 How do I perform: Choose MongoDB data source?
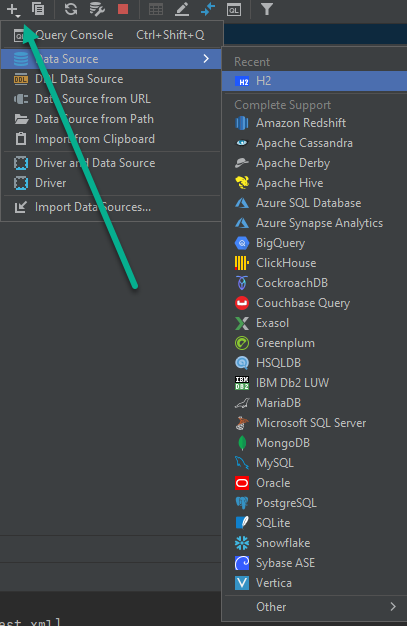(x=314, y=443)
